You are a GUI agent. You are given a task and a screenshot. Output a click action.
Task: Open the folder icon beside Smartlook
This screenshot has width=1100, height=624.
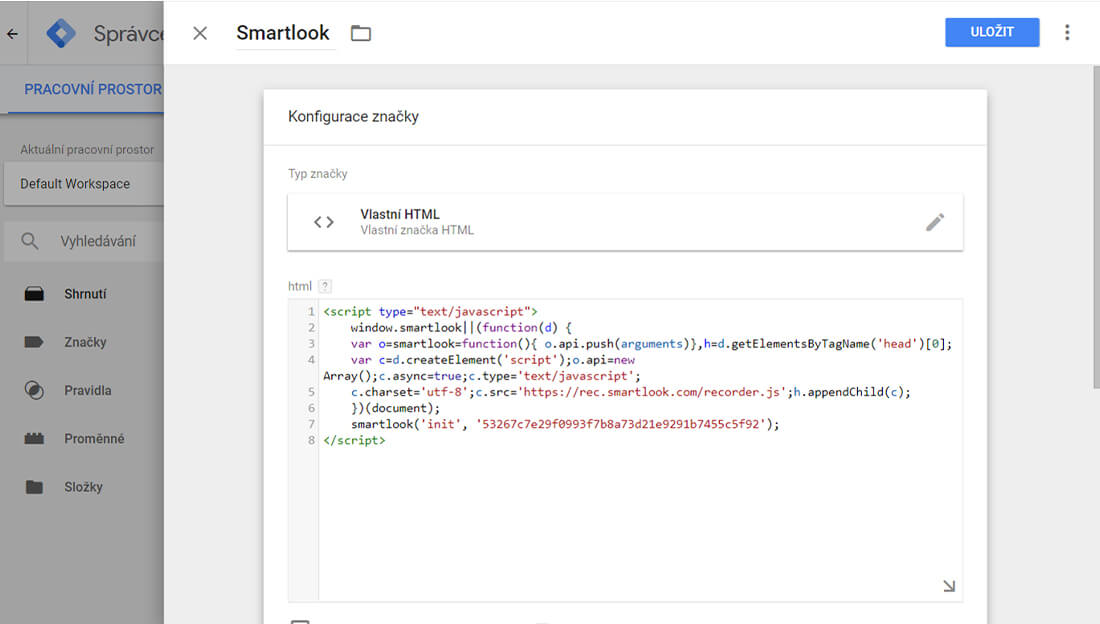tap(361, 33)
